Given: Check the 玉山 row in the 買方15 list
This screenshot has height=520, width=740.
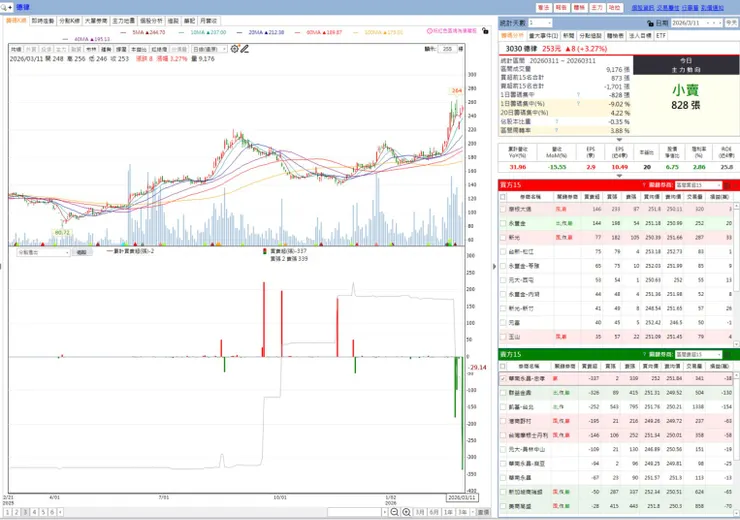Looking at the screenshot, I should point(503,336).
